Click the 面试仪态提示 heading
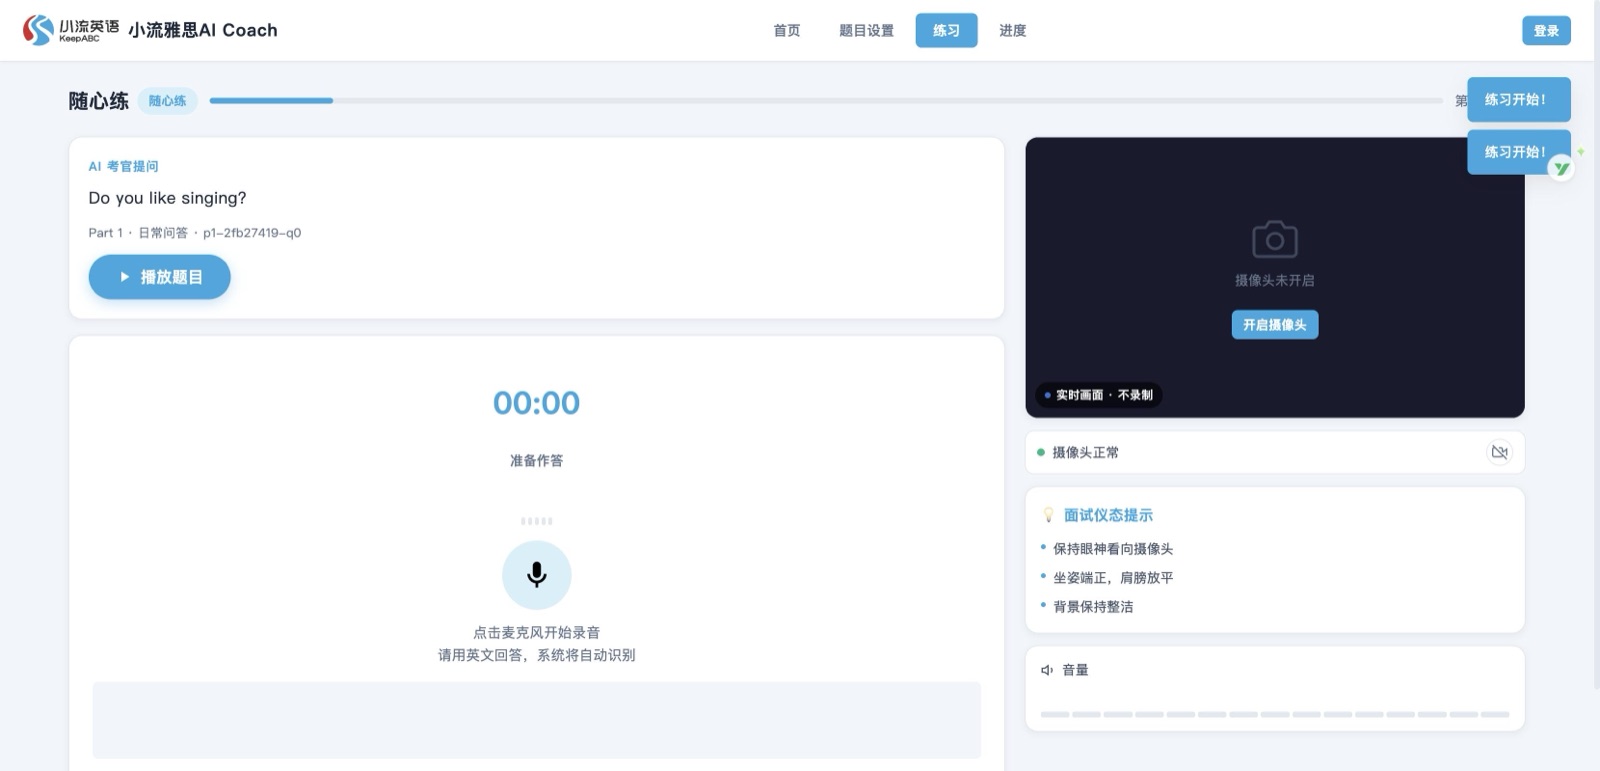Image resolution: width=1600 pixels, height=771 pixels. (x=1108, y=515)
